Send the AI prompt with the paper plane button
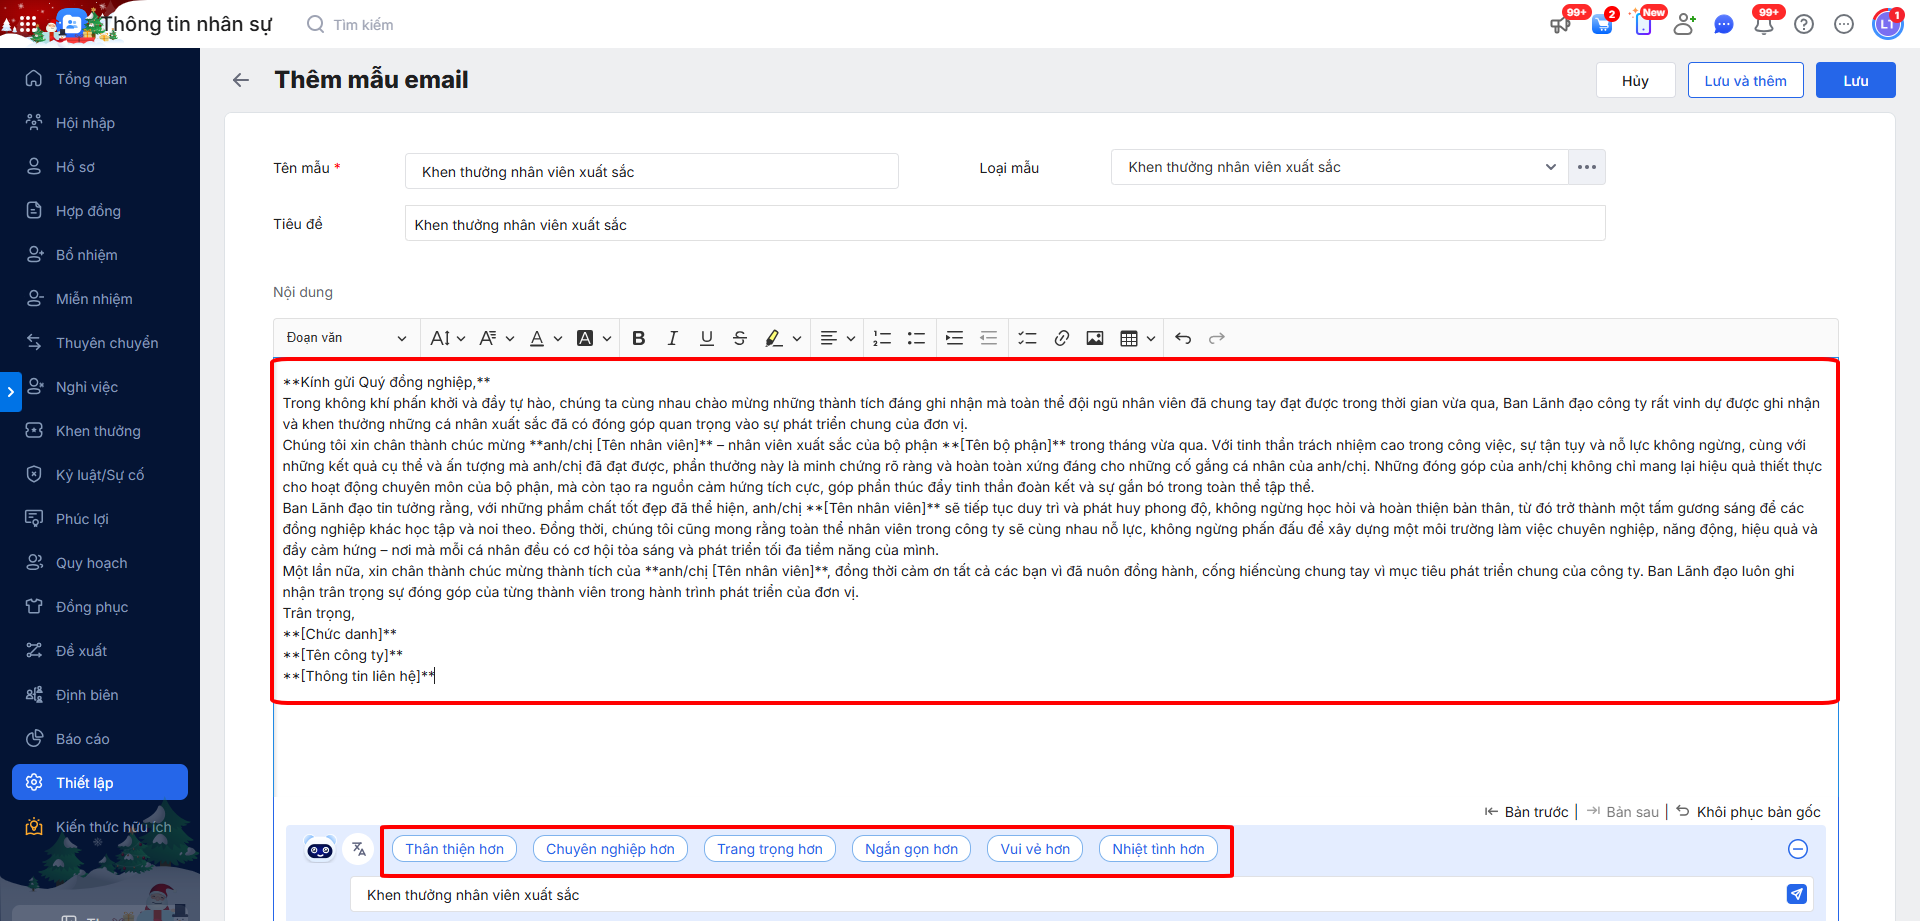The width and height of the screenshot is (1920, 921). tap(1797, 894)
